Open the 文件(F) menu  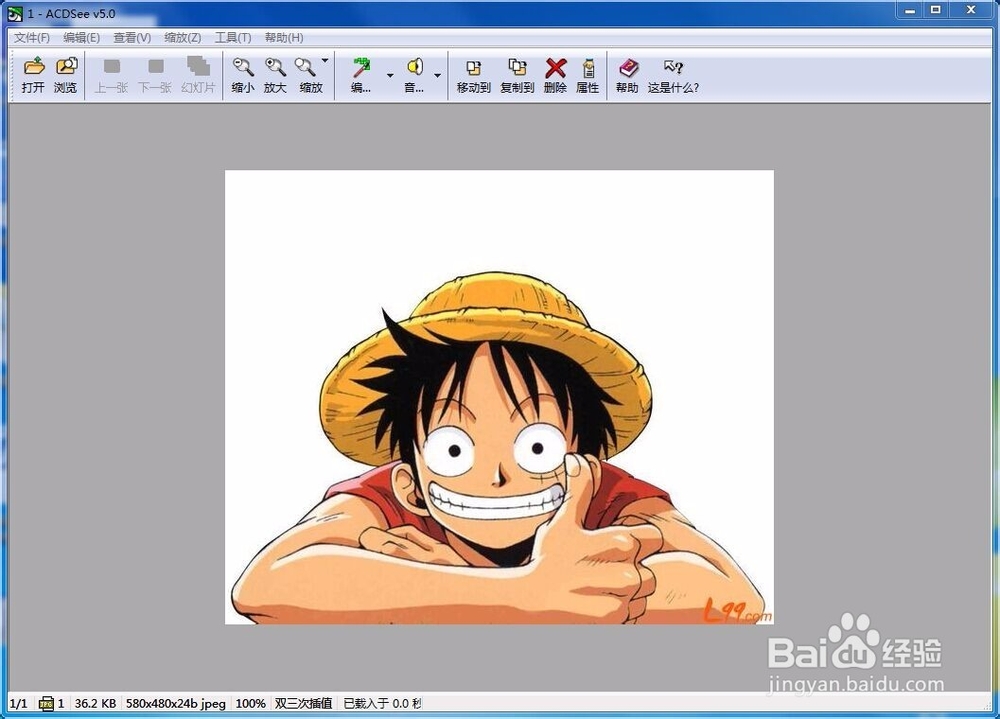tap(32, 38)
